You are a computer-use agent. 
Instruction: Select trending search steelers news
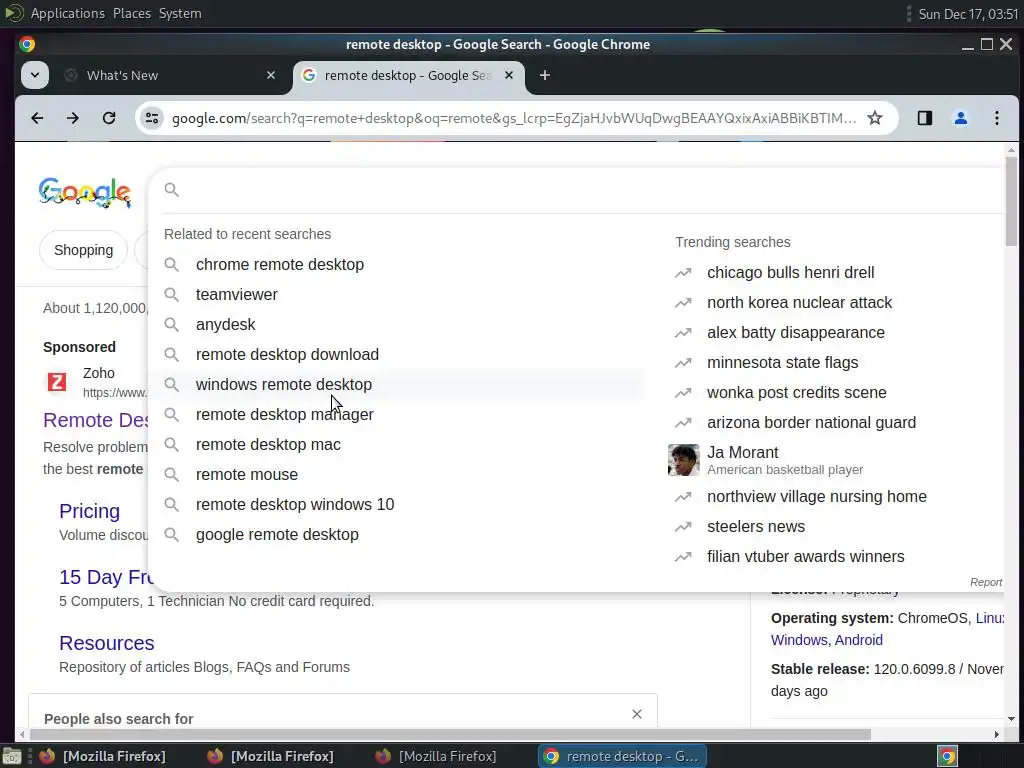pos(756,526)
